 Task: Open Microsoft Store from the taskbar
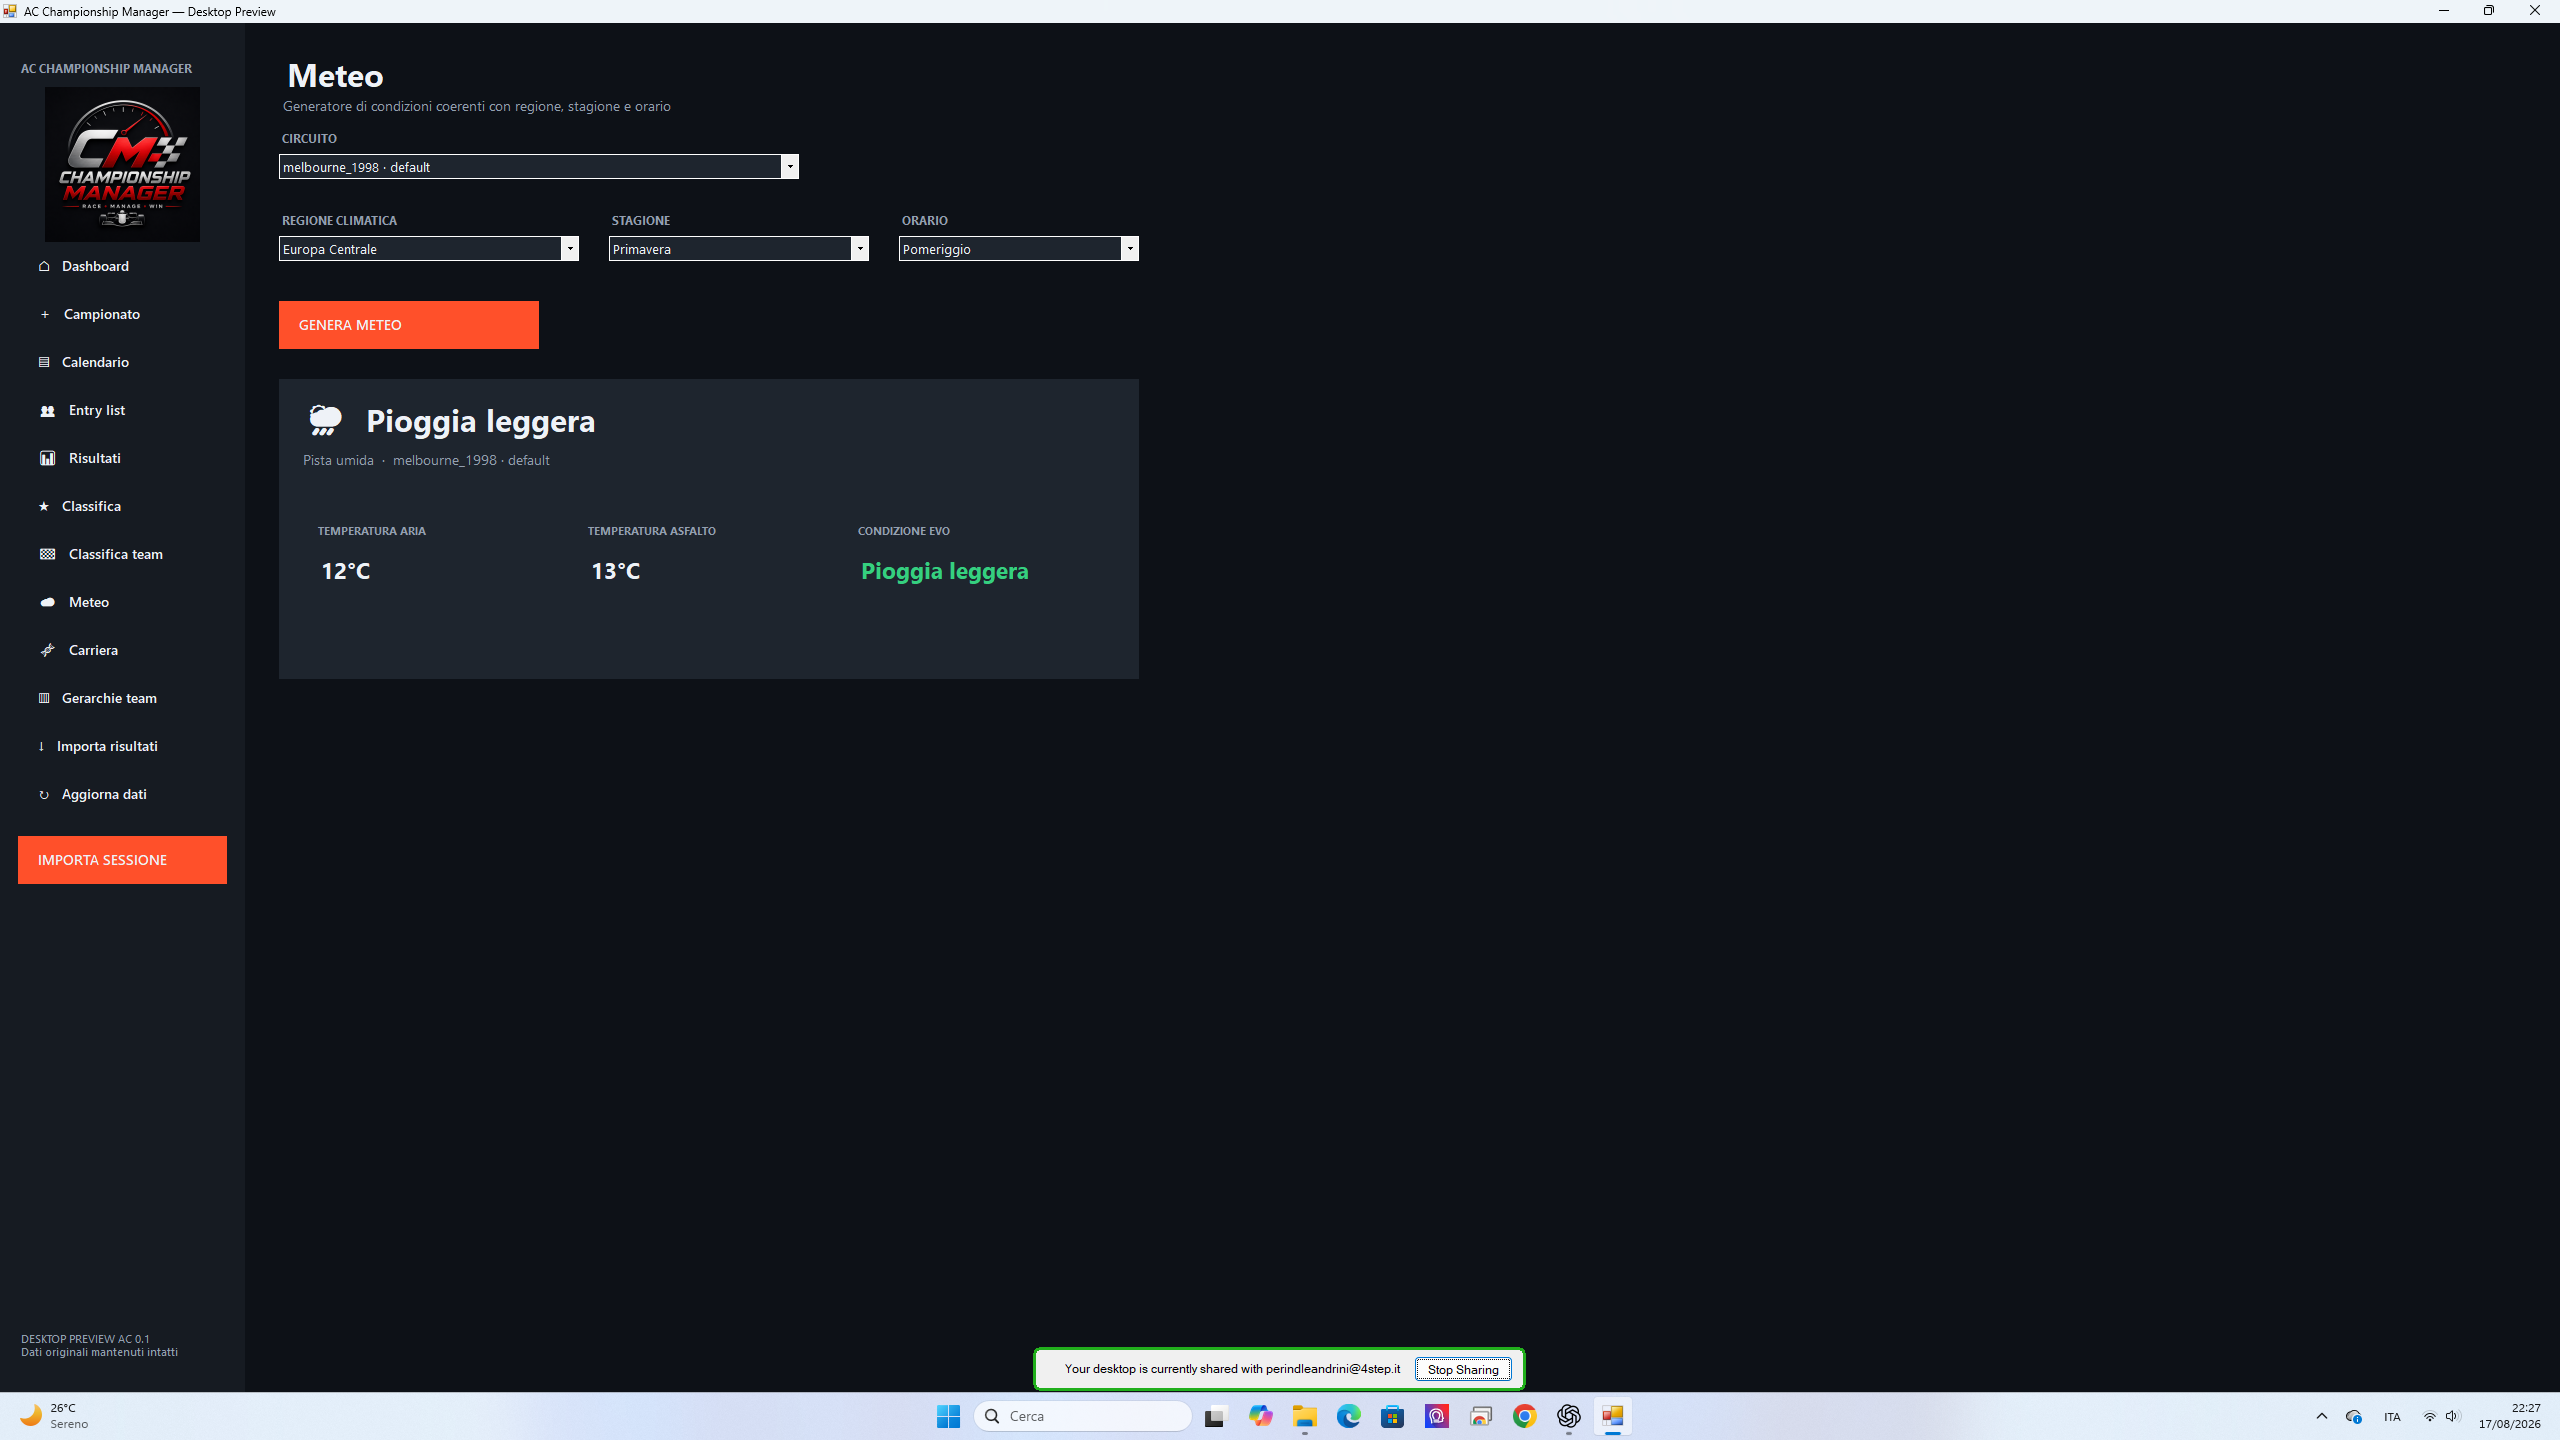tap(1392, 1416)
